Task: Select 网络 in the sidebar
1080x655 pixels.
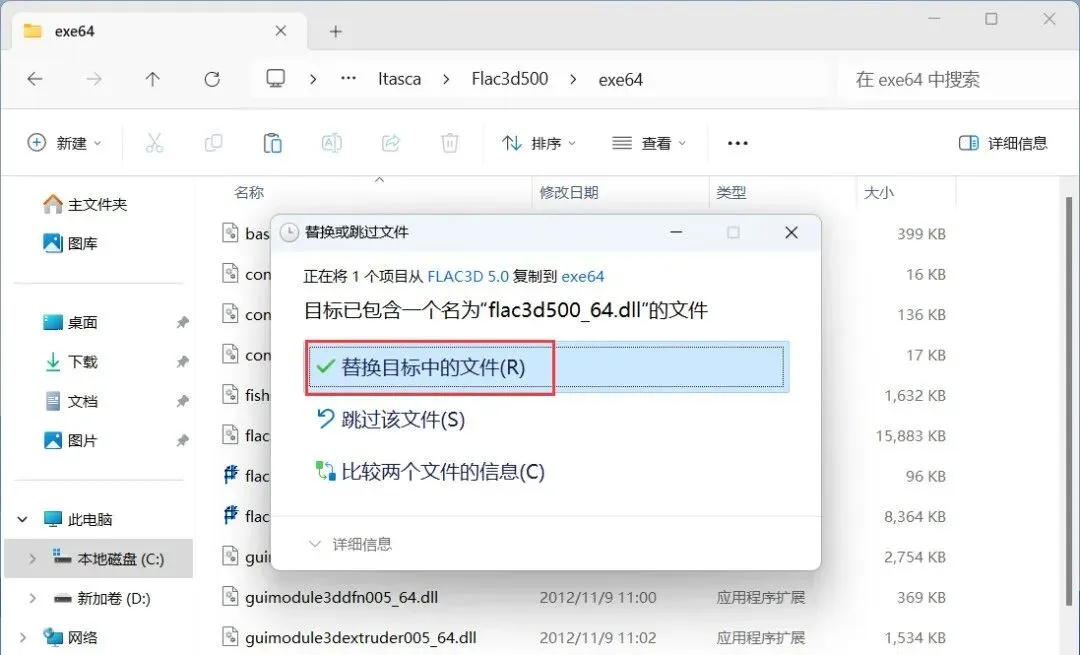Action: point(70,637)
